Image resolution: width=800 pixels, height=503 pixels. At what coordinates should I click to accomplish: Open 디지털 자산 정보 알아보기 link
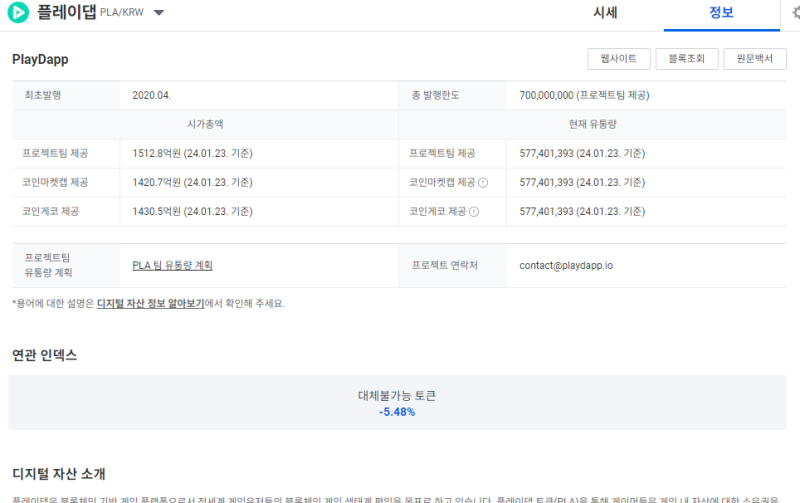(x=151, y=304)
